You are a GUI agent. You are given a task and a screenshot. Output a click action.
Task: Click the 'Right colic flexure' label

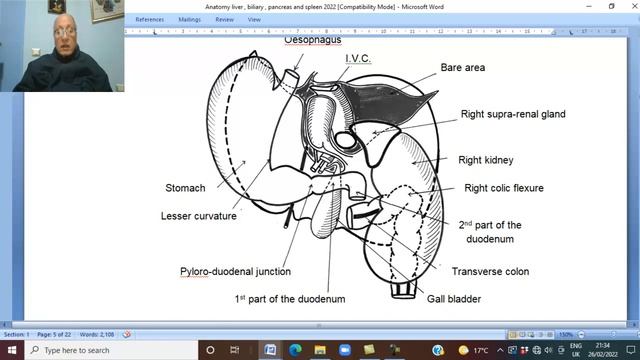coord(504,188)
